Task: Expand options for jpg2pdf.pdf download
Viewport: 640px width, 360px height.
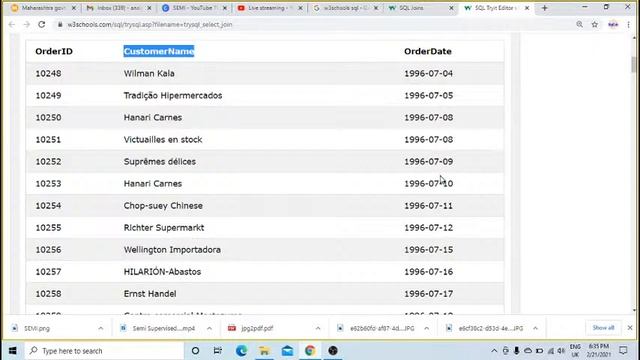Action: 318,328
